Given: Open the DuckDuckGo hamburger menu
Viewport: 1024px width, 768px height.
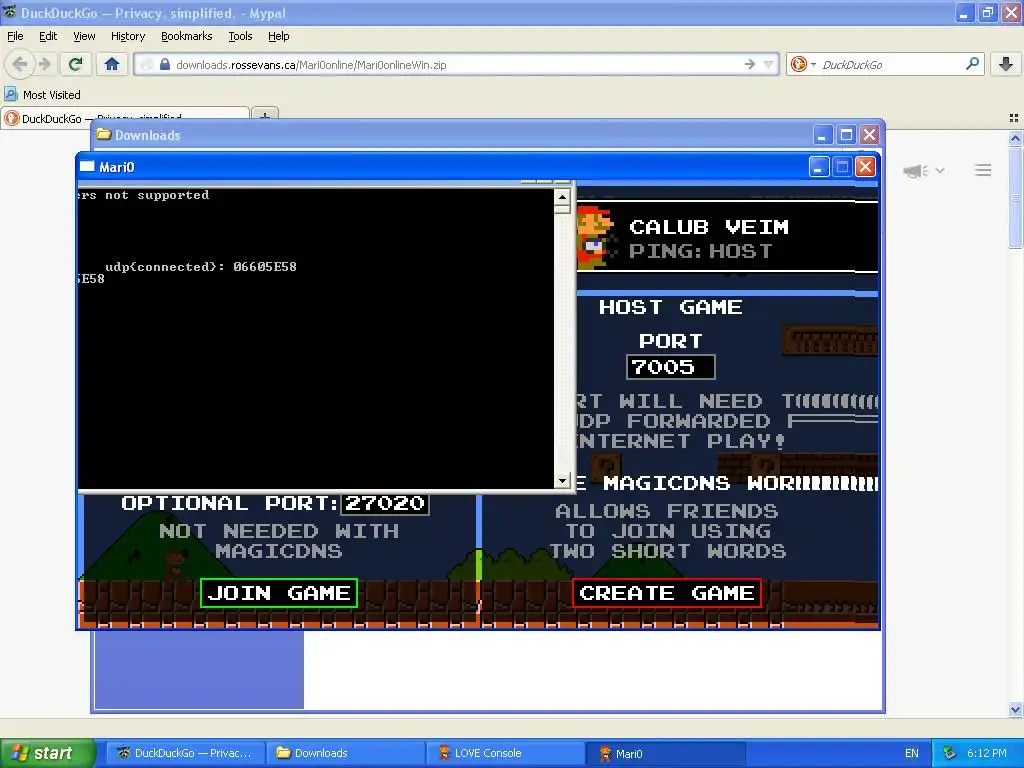Looking at the screenshot, I should tap(983, 170).
